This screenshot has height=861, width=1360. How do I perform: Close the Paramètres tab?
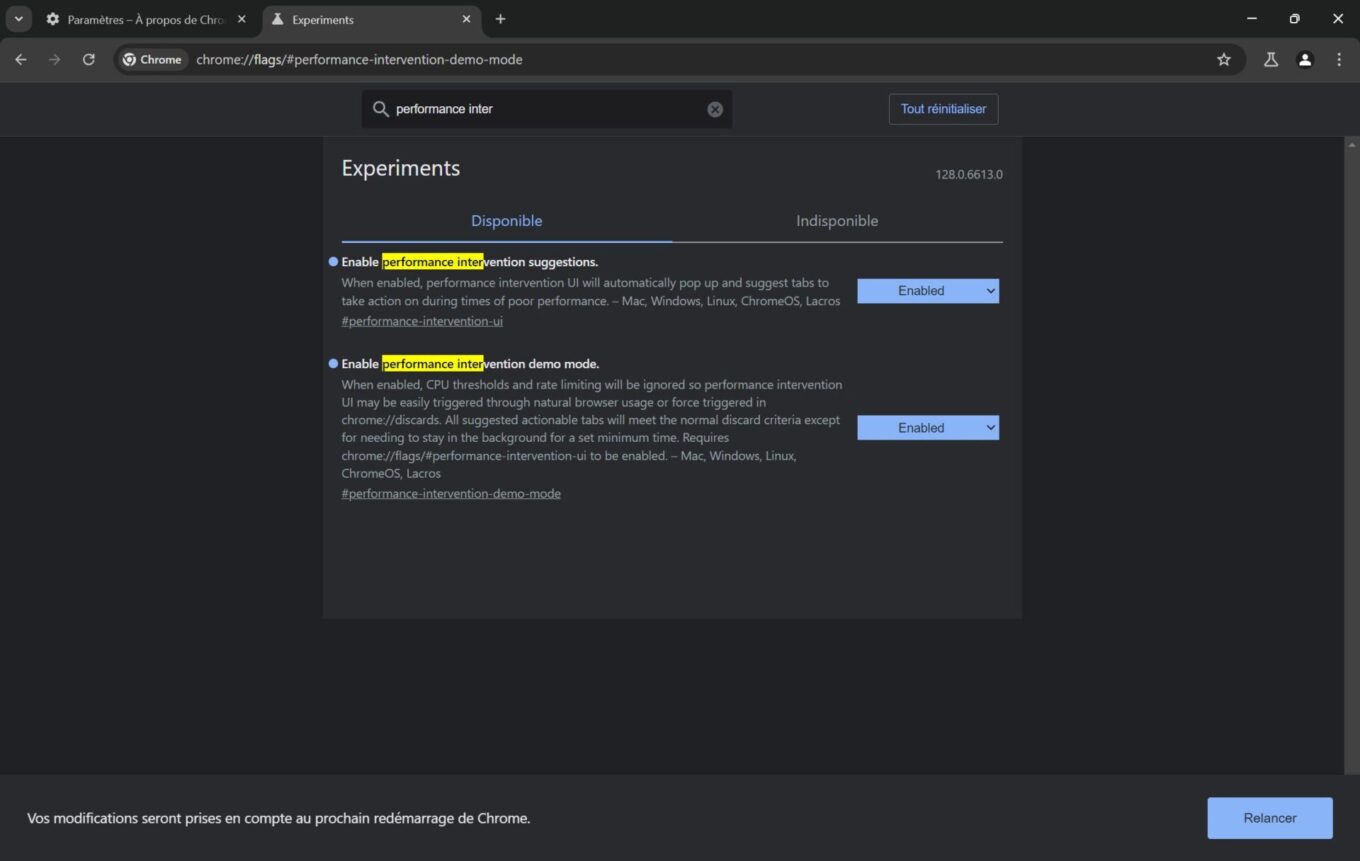(241, 19)
